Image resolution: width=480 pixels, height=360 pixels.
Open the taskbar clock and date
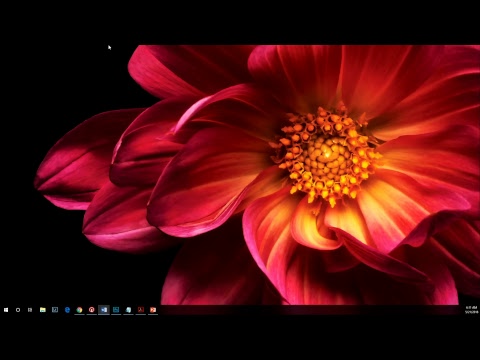click(x=472, y=310)
